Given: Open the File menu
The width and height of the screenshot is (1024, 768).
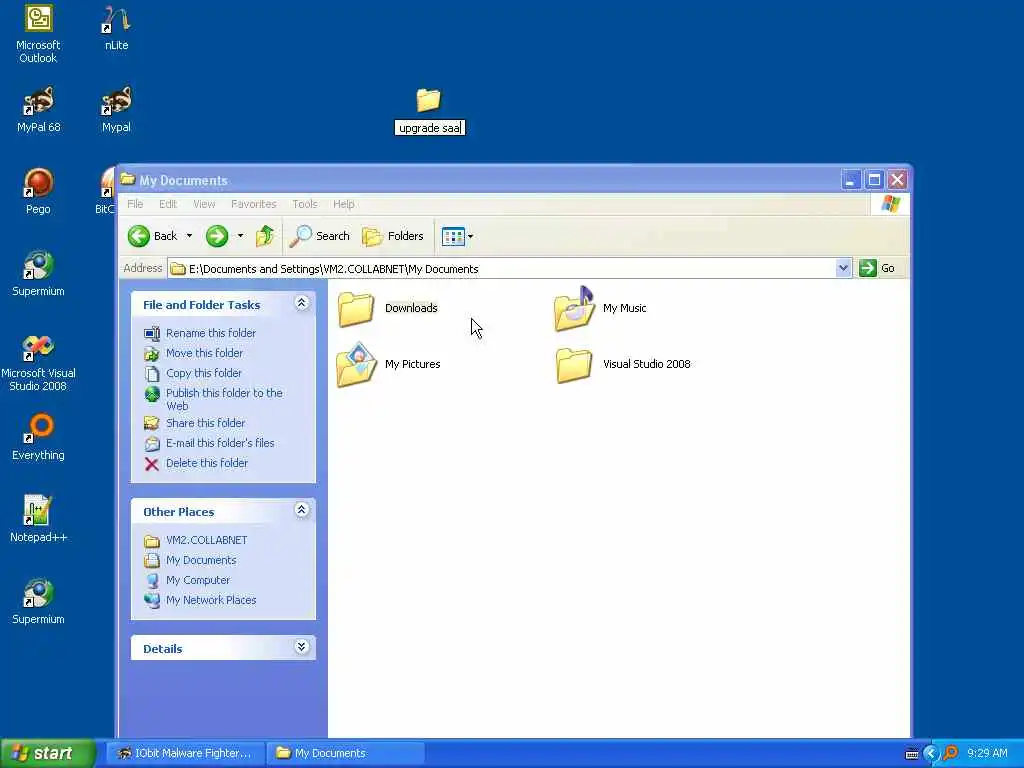Looking at the screenshot, I should coord(135,204).
